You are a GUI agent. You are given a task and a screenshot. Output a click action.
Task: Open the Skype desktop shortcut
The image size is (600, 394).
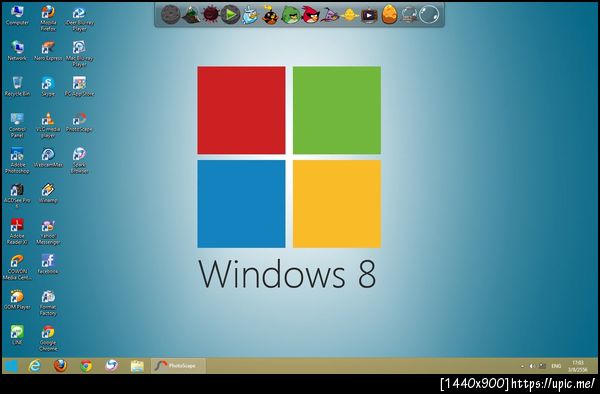point(48,86)
